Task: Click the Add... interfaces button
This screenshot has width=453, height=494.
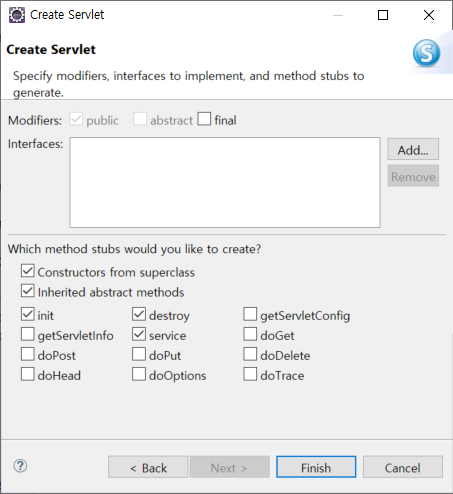Action: 413,149
